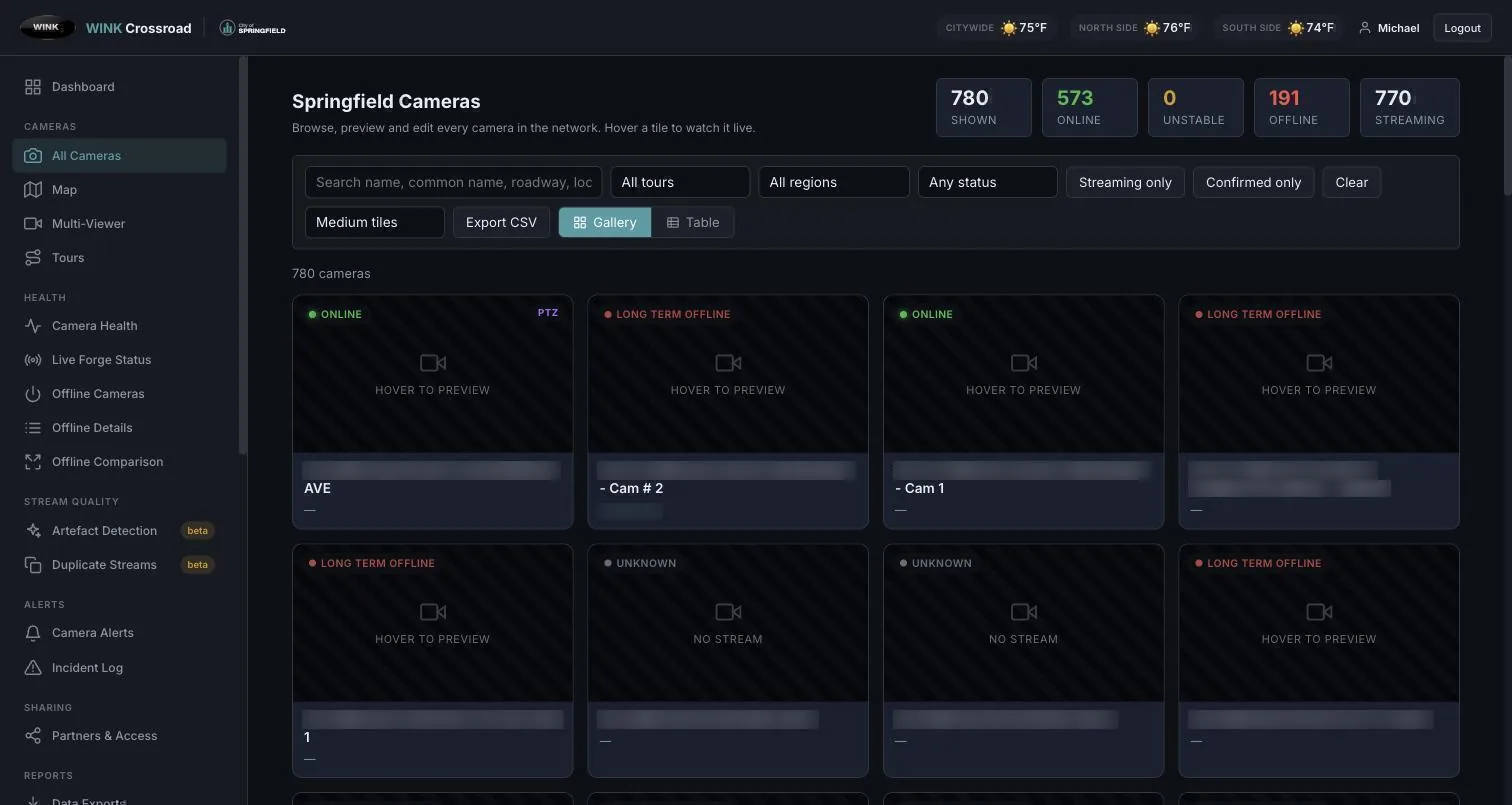Click the Duplicate Streams copy icon

click(x=33, y=565)
